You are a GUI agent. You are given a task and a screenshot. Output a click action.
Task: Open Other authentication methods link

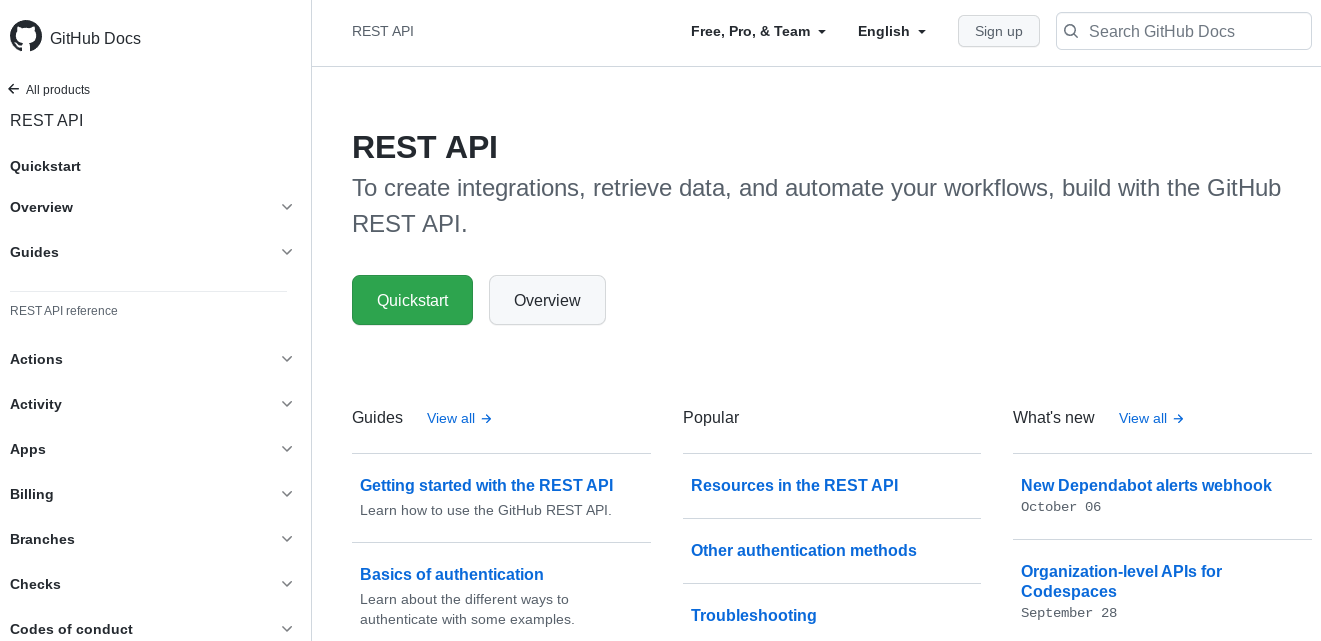coord(804,550)
